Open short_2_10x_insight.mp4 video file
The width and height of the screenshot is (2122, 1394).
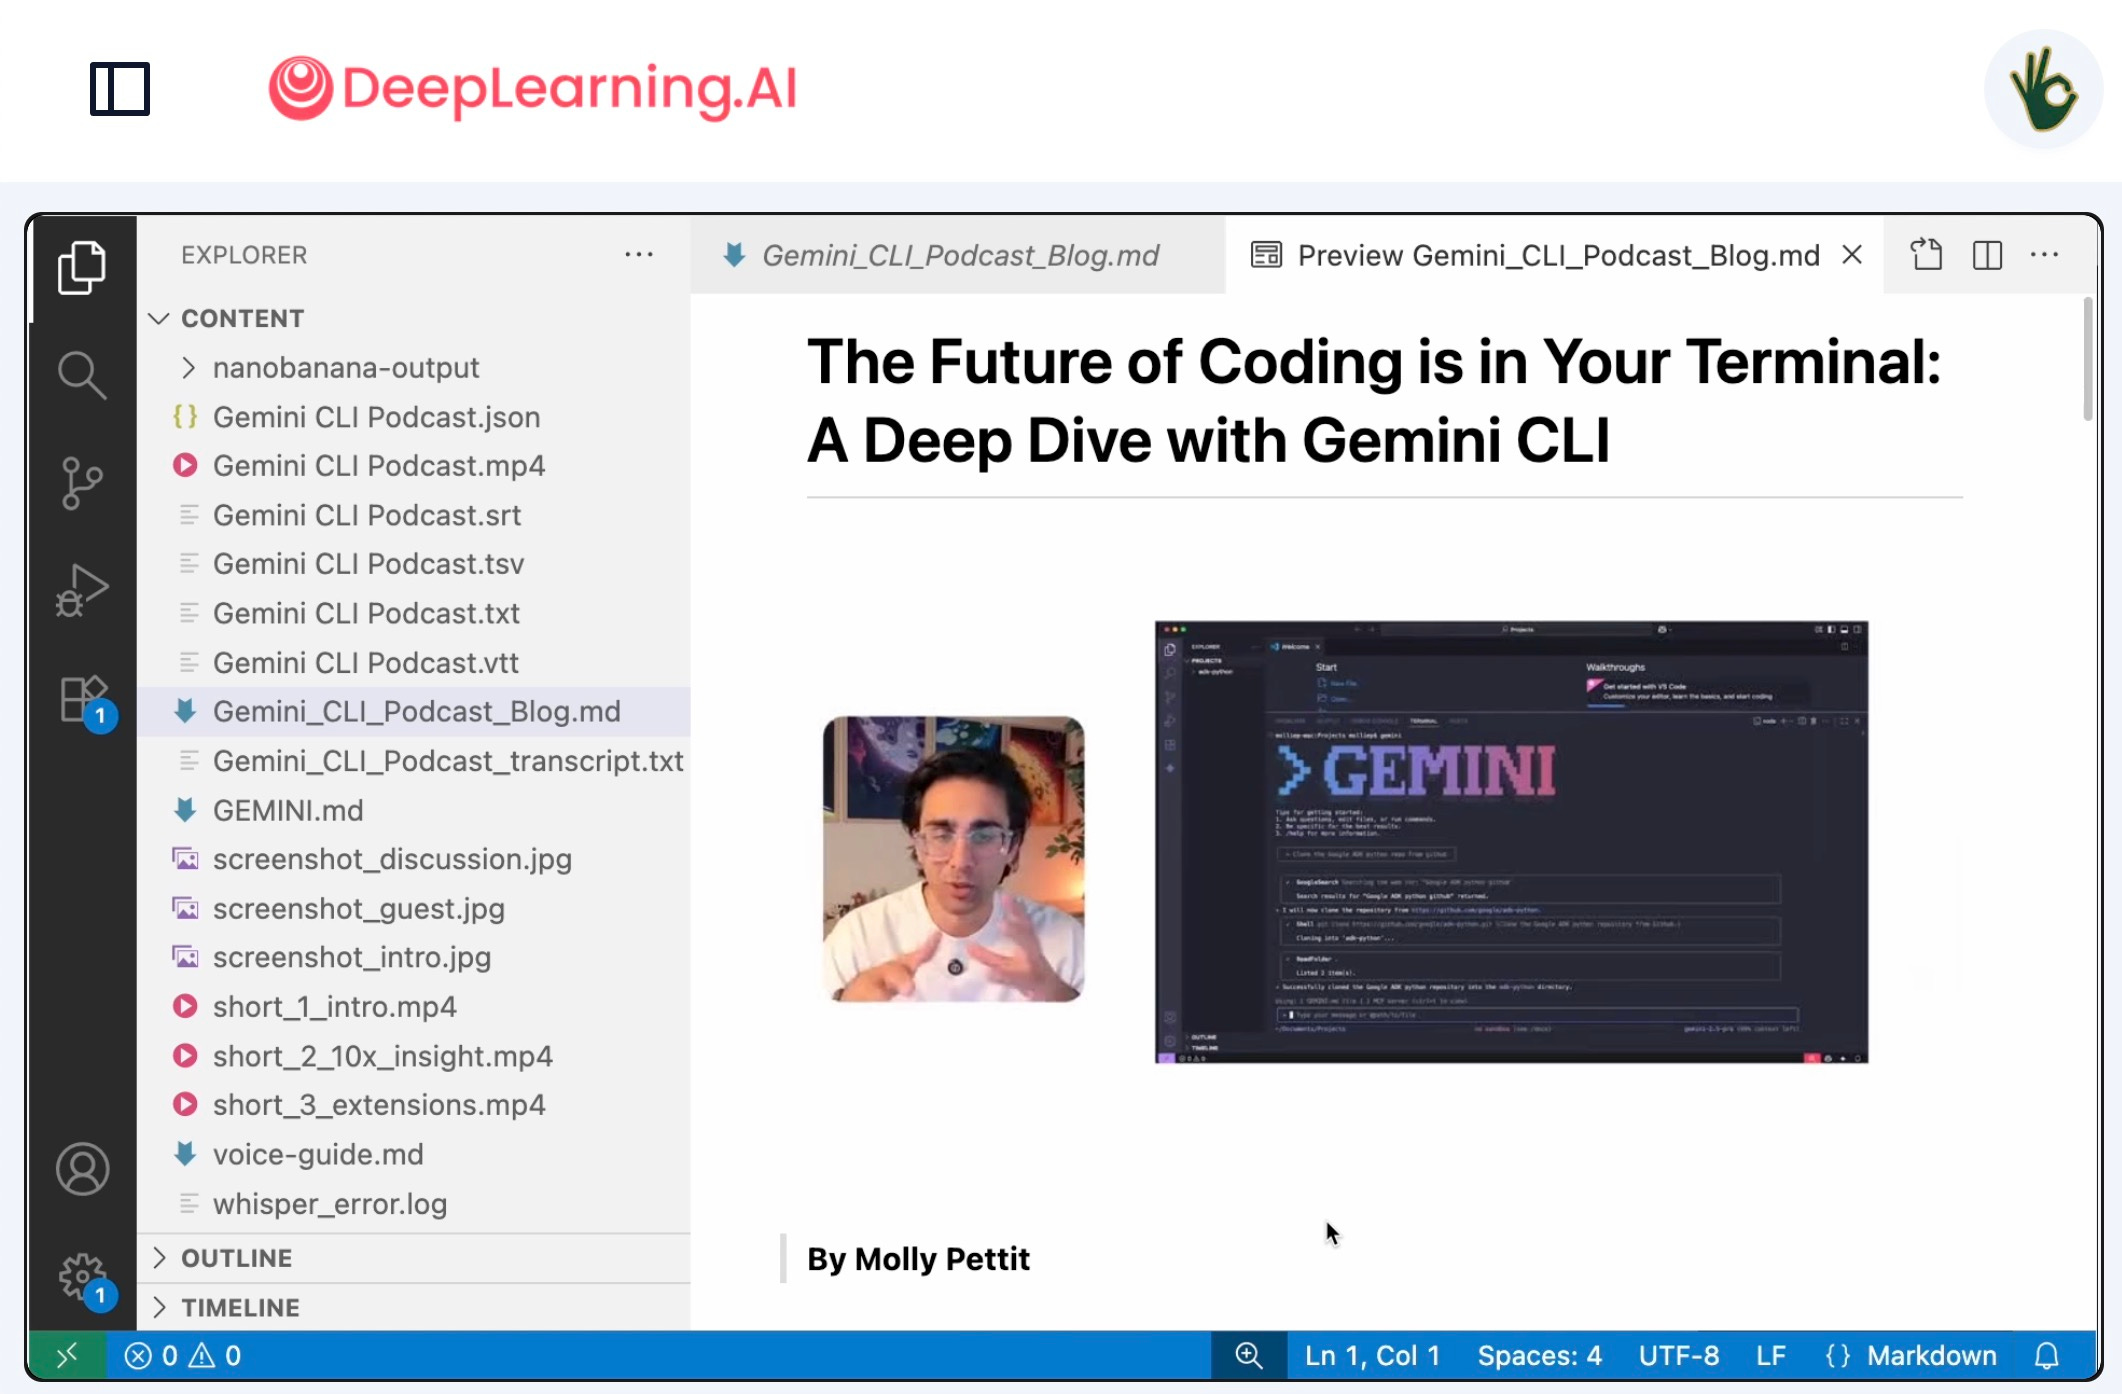(x=413, y=1056)
